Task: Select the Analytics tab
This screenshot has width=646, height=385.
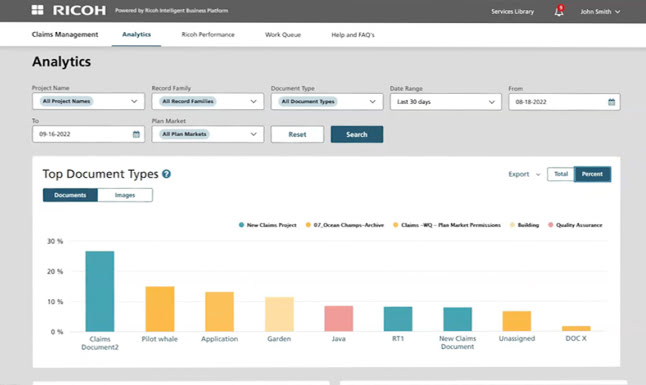Action: (x=136, y=35)
